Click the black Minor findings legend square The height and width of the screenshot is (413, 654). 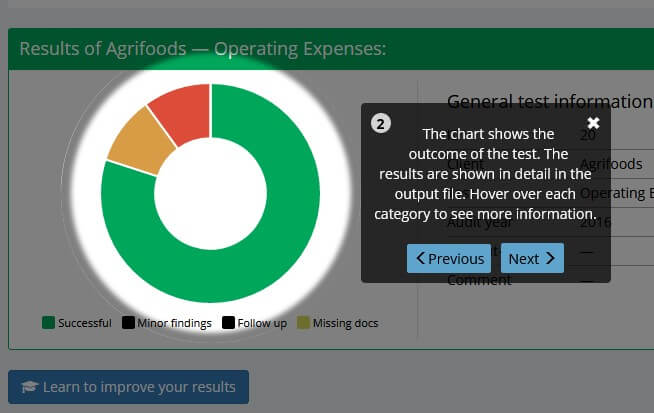pos(128,323)
